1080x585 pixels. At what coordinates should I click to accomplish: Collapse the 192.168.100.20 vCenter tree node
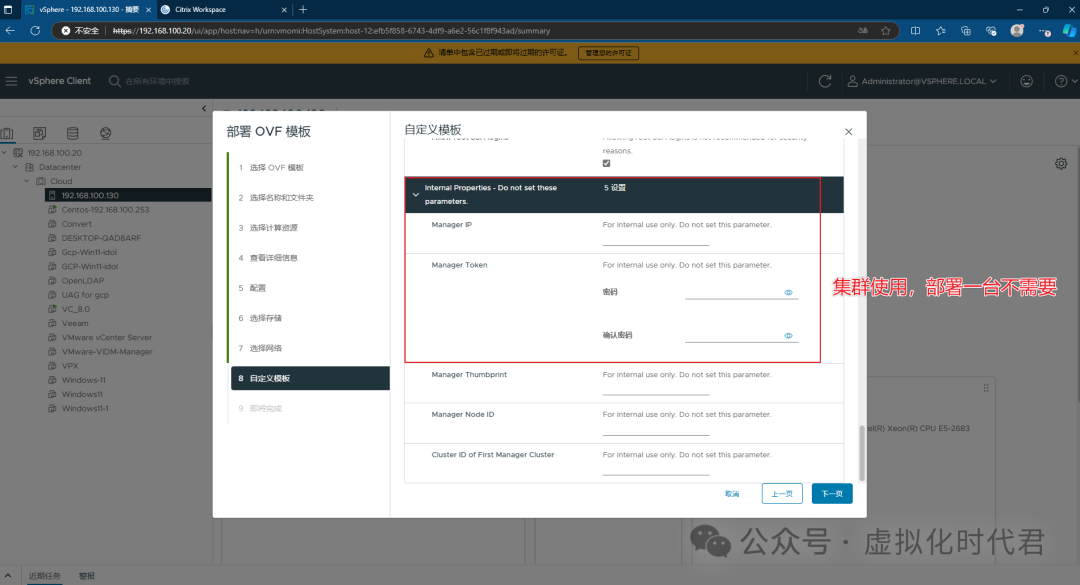(5, 153)
